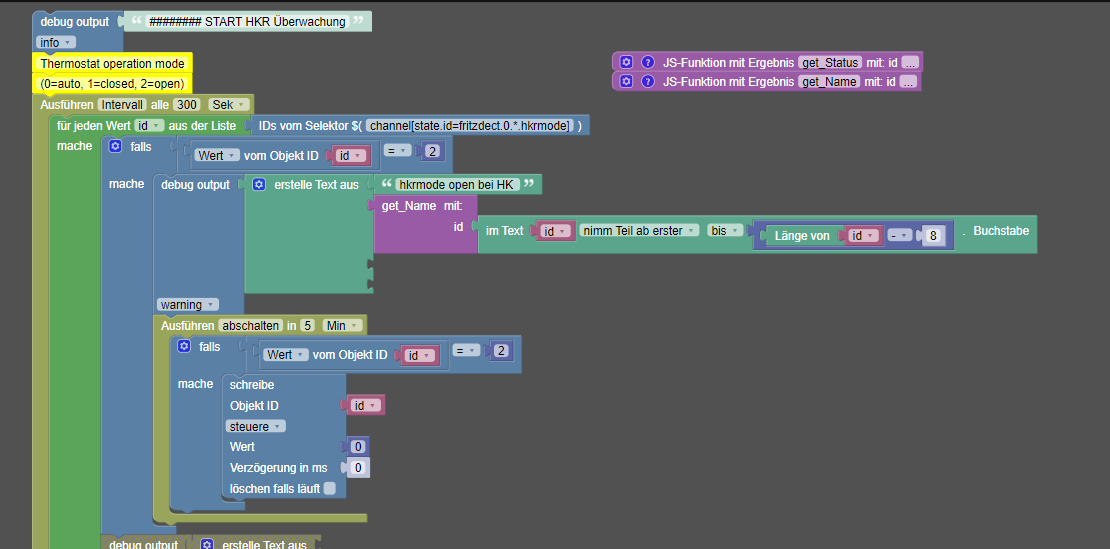This screenshot has height=549, width=1110.
Task: Edit interval value 300
Action: point(188,105)
